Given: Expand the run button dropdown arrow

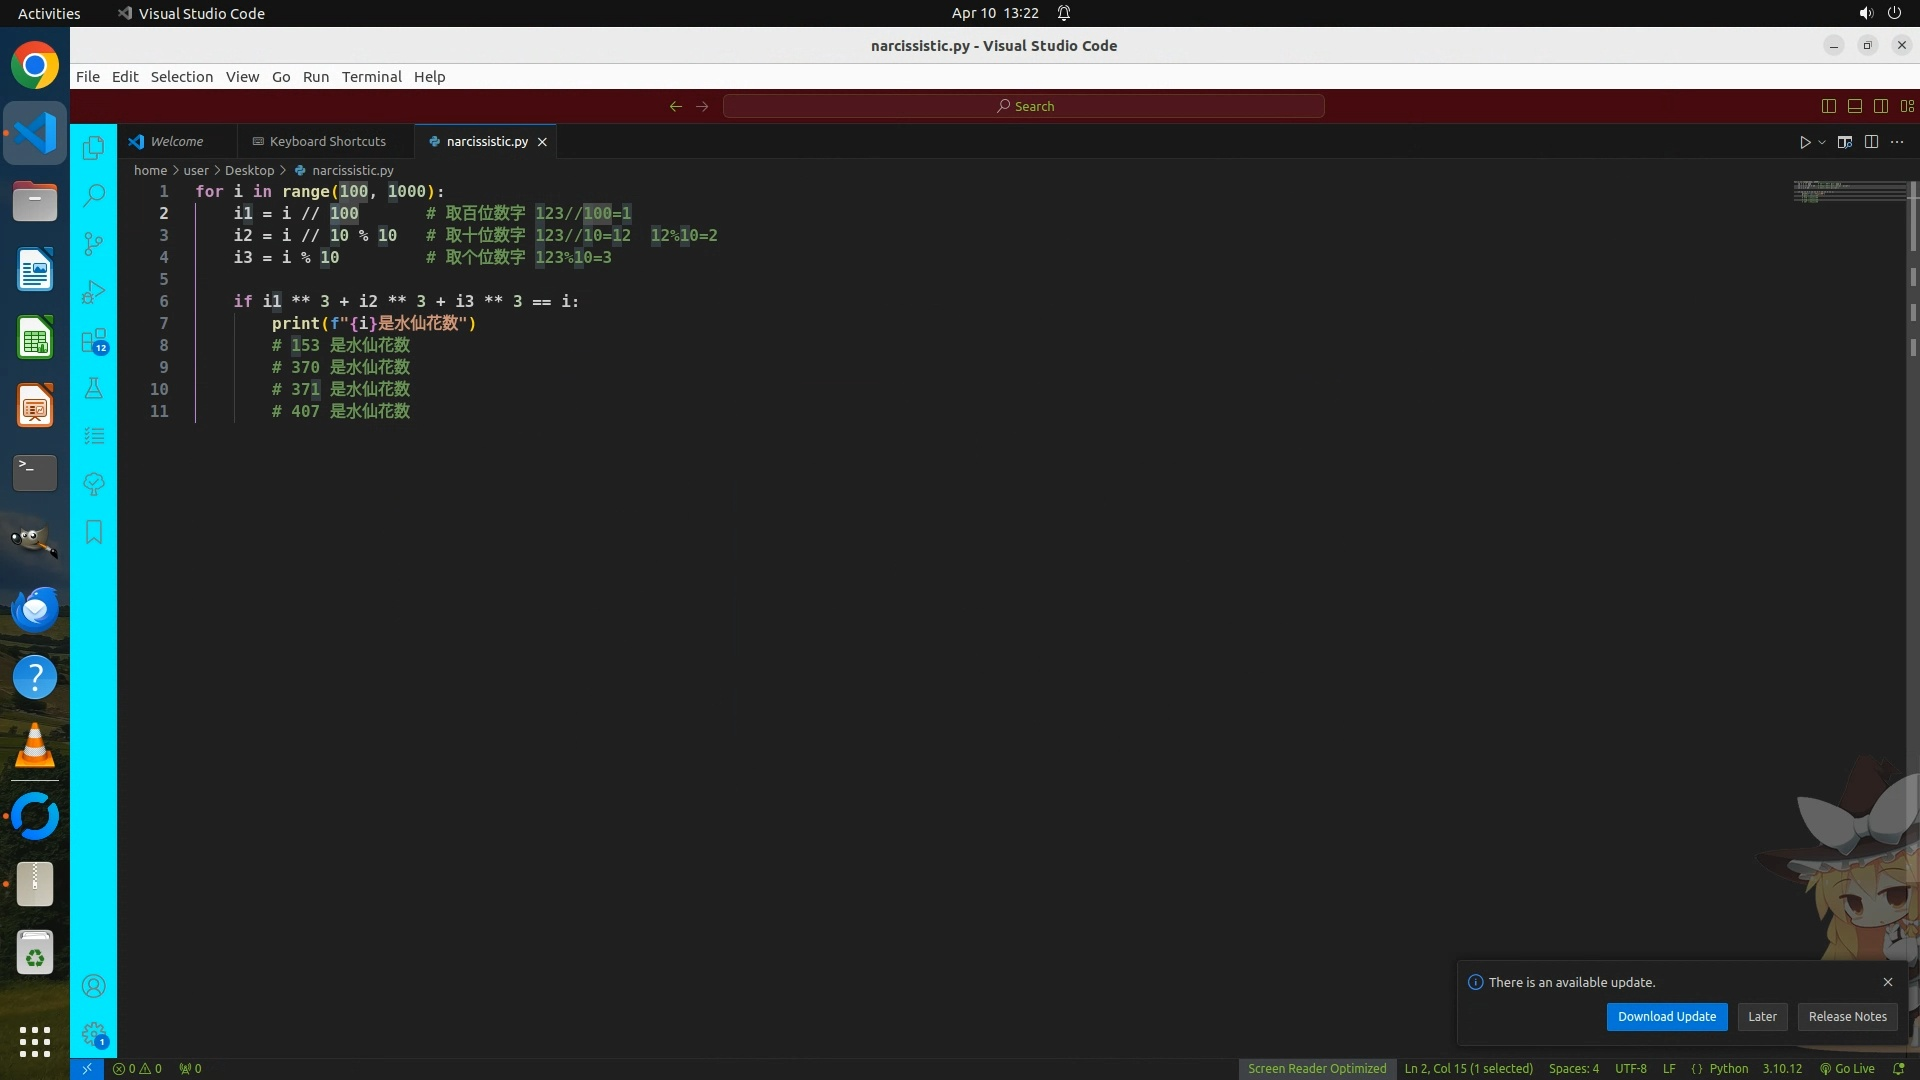Looking at the screenshot, I should (x=1822, y=142).
